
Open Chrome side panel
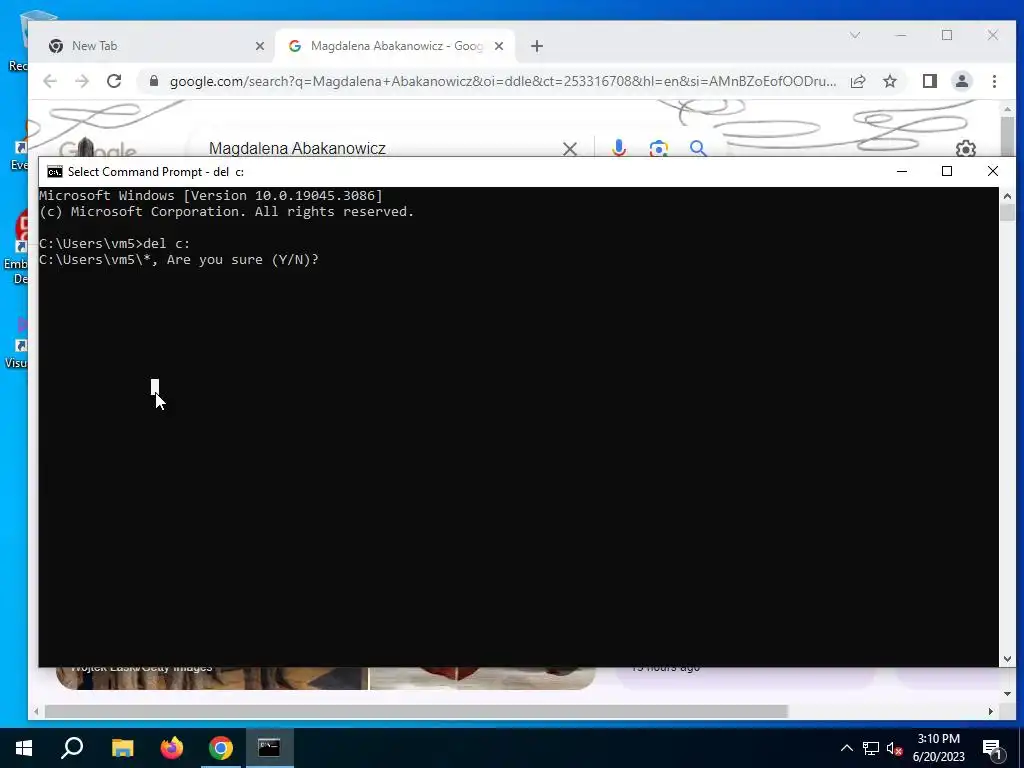pyautogui.click(x=930, y=81)
